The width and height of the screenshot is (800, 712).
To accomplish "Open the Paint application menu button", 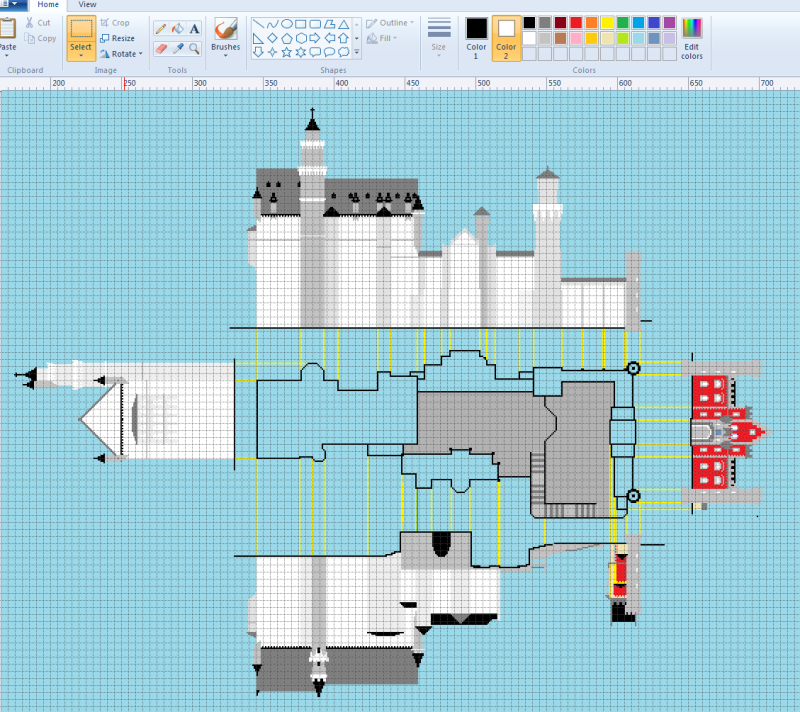I will pos(12,5).
